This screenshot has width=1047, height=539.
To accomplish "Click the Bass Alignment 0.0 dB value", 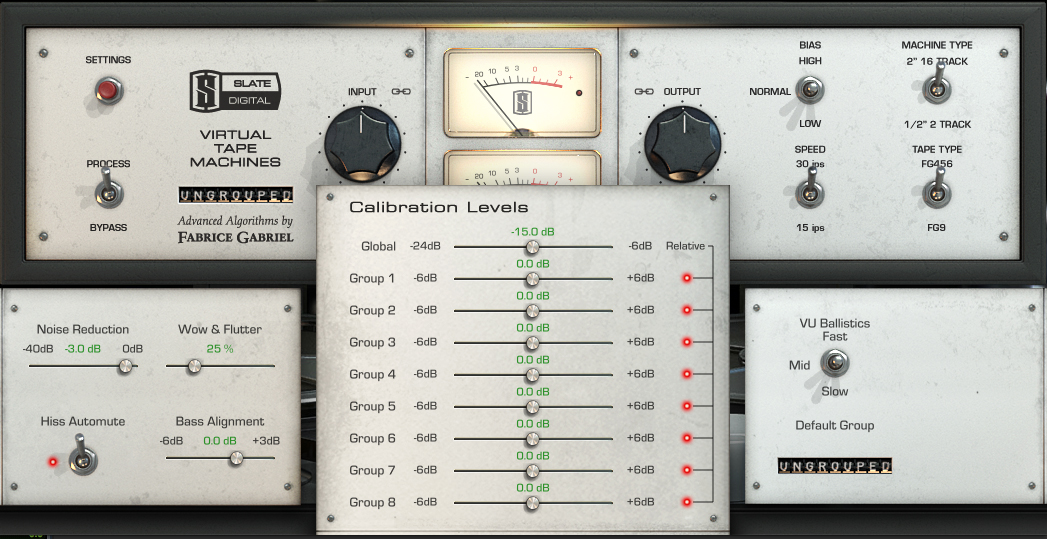I will (x=220, y=441).
